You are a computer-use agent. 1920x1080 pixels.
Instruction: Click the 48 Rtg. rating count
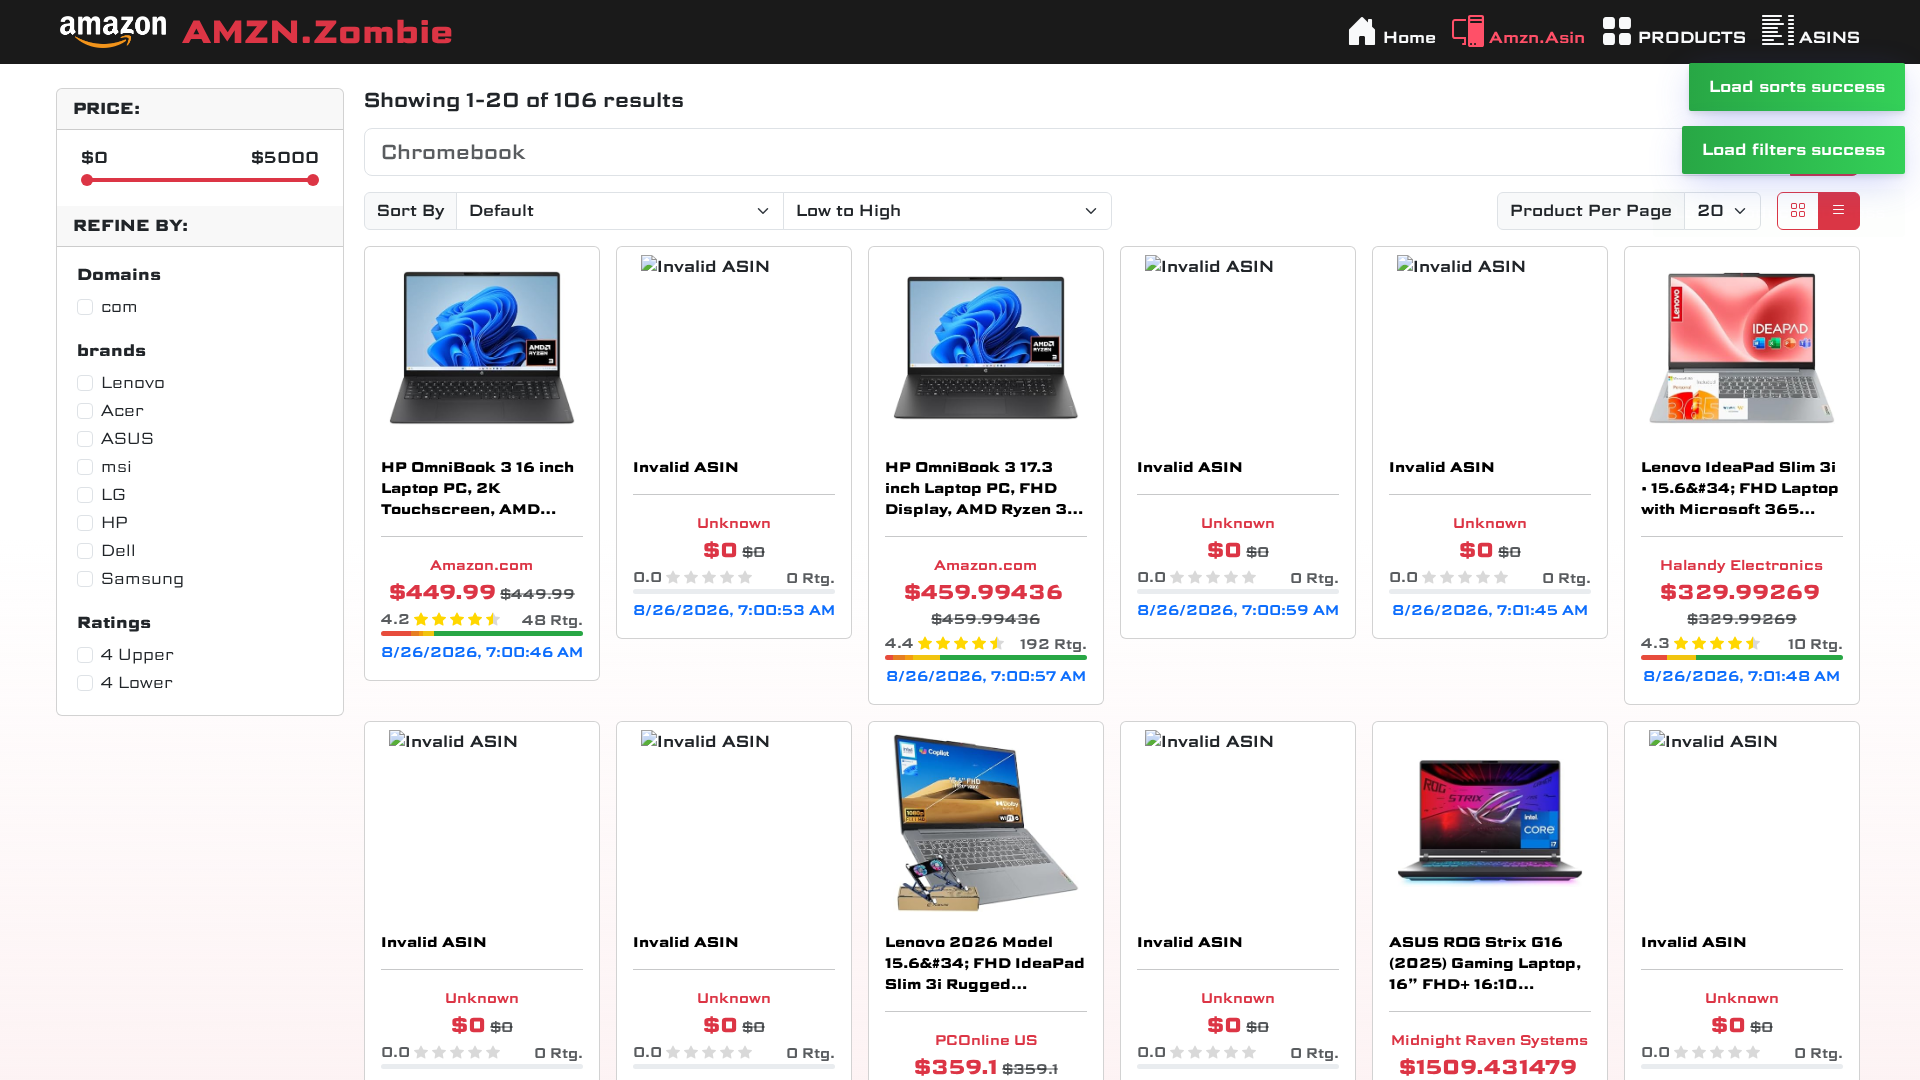552,620
